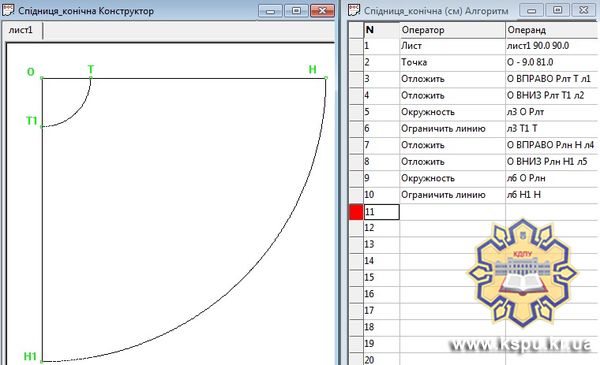Select the empty row 11 number cell
This screenshot has height=365, width=600.
[382, 212]
